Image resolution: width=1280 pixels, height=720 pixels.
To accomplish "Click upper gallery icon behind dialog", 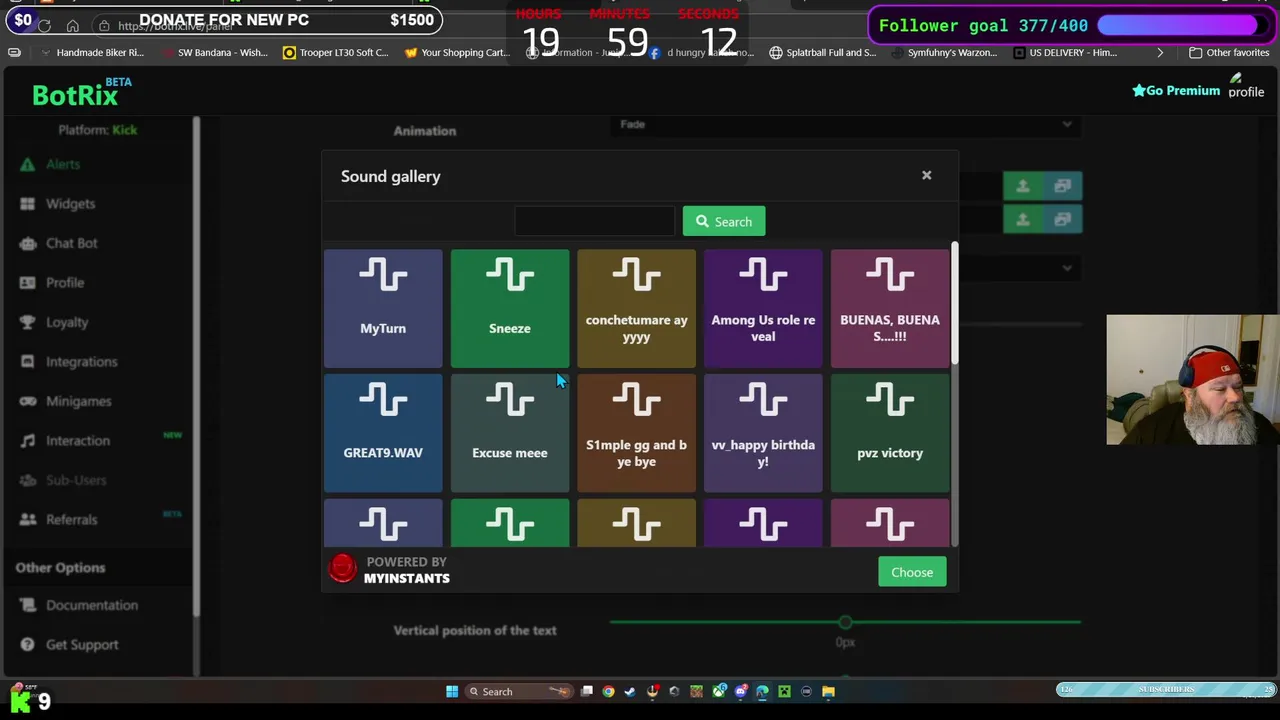I will point(1062,186).
